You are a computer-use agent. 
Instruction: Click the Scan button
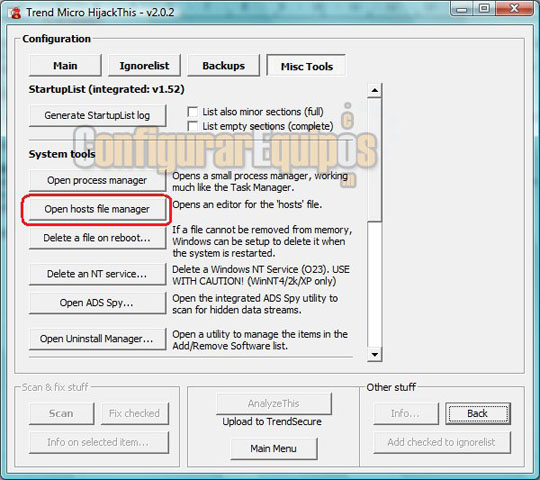click(x=61, y=413)
